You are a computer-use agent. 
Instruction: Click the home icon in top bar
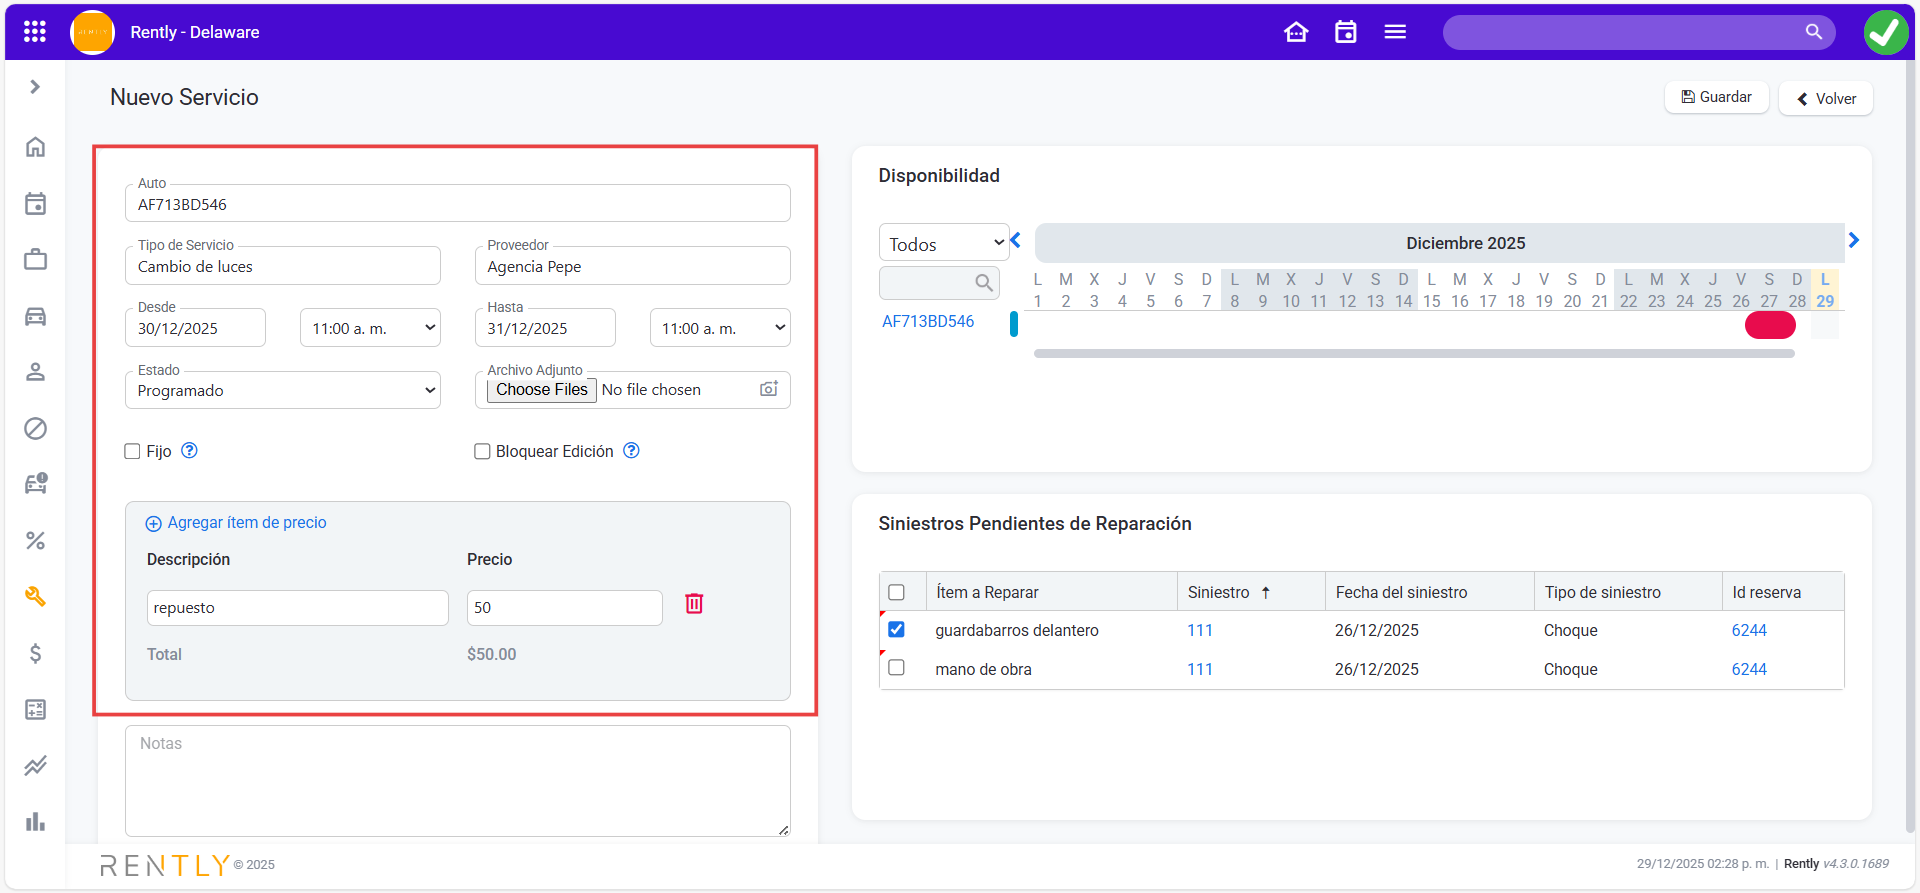click(1296, 32)
